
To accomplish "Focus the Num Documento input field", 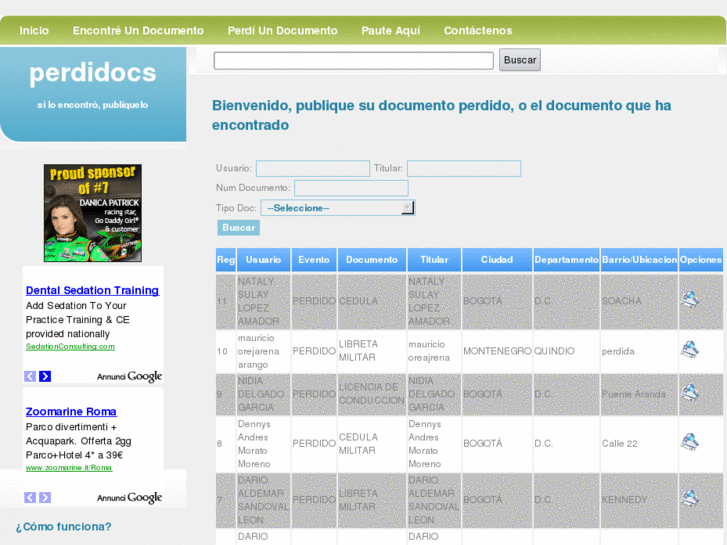I will click(351, 188).
